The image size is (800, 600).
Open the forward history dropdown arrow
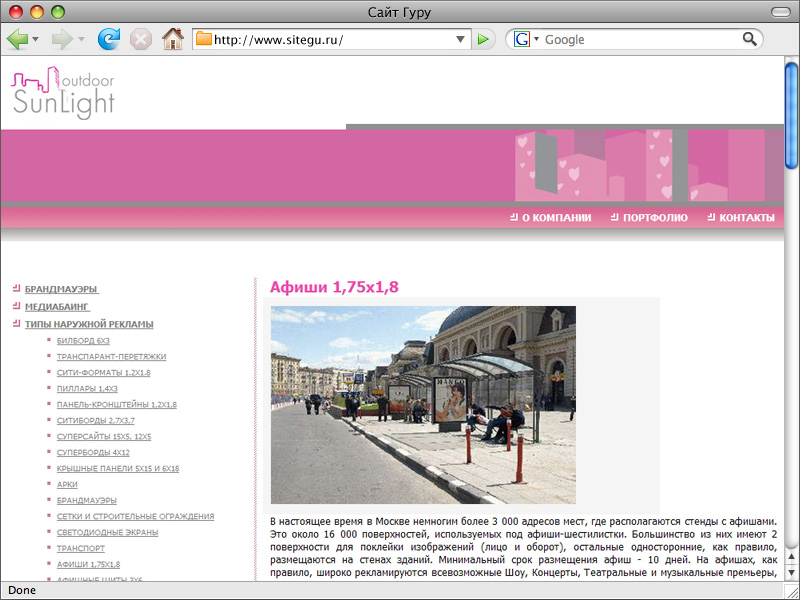(81, 39)
